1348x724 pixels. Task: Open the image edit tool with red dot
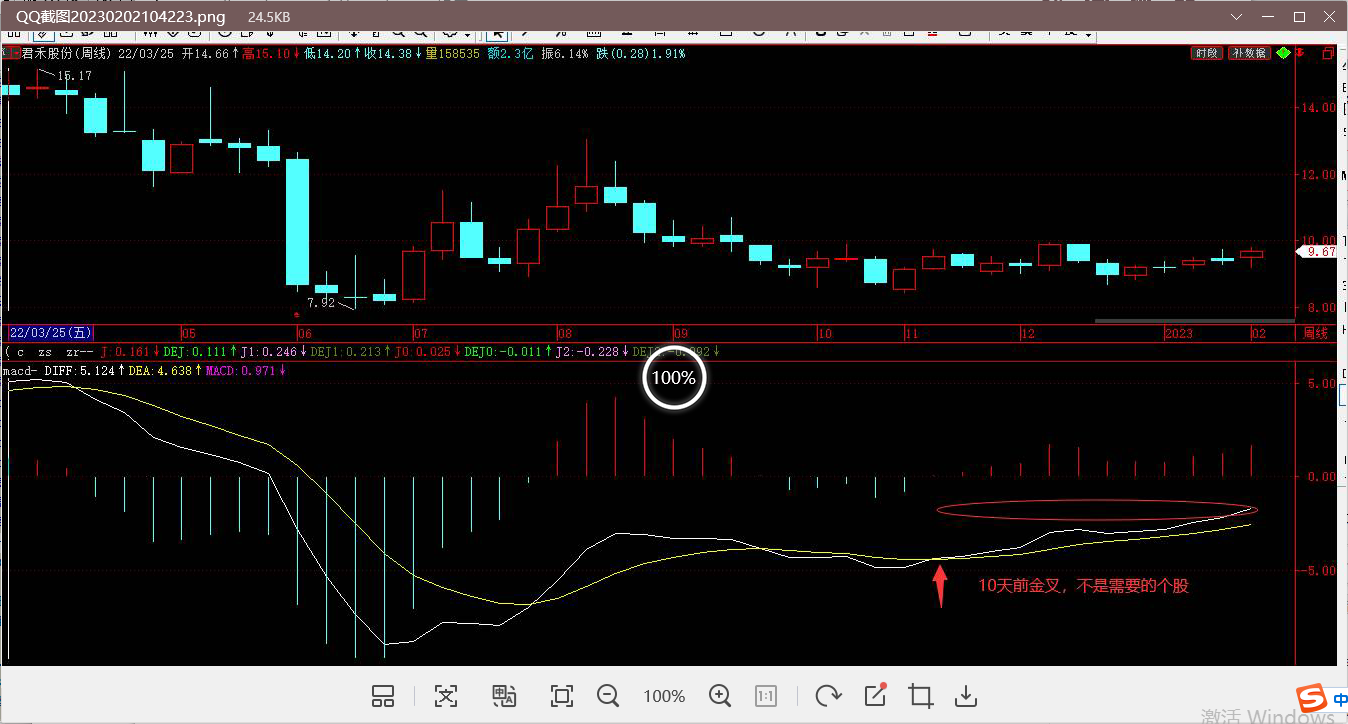[875, 696]
